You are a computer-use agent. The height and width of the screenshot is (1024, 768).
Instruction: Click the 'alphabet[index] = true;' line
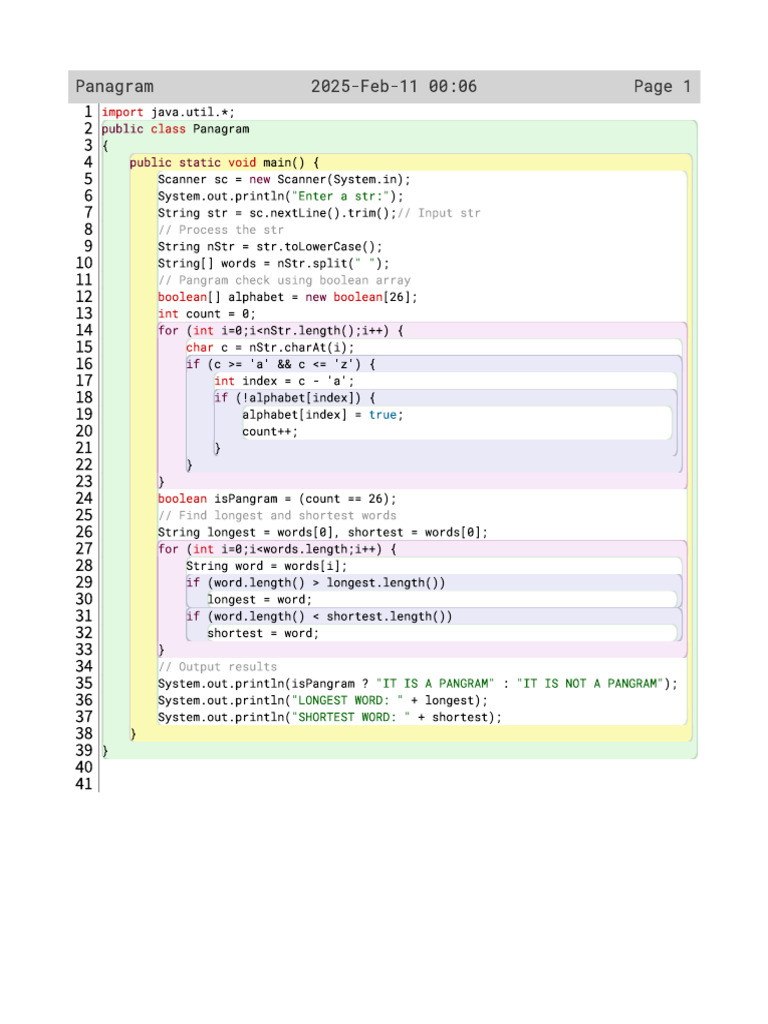tap(323, 415)
